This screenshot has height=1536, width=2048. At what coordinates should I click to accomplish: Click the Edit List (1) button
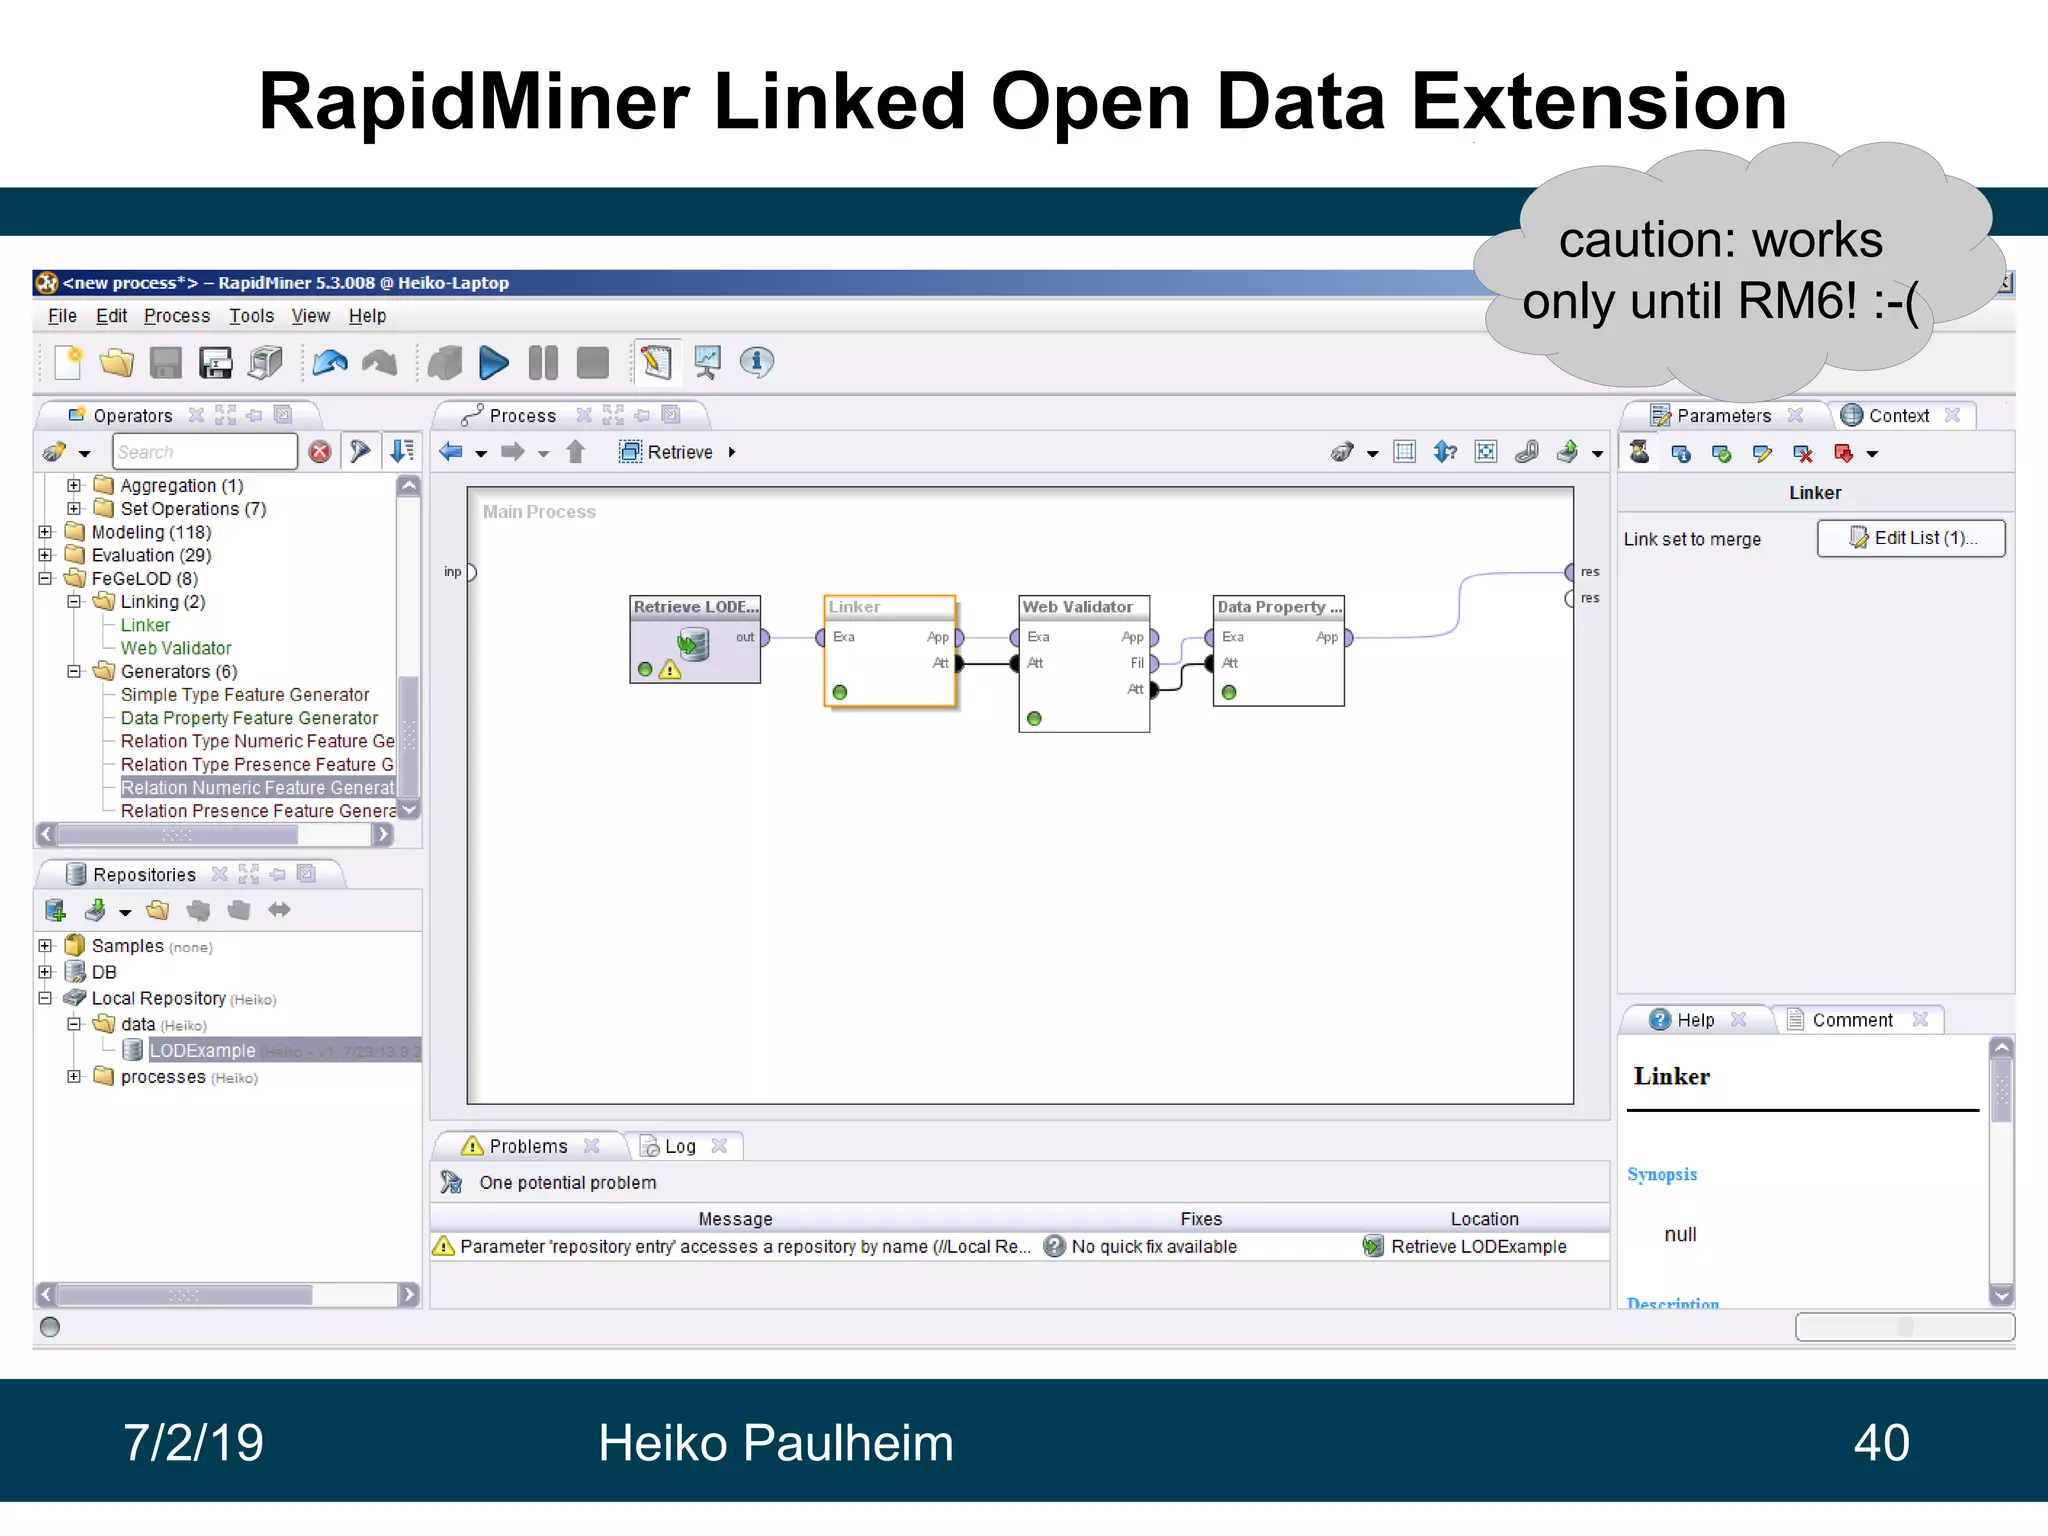point(1911,538)
